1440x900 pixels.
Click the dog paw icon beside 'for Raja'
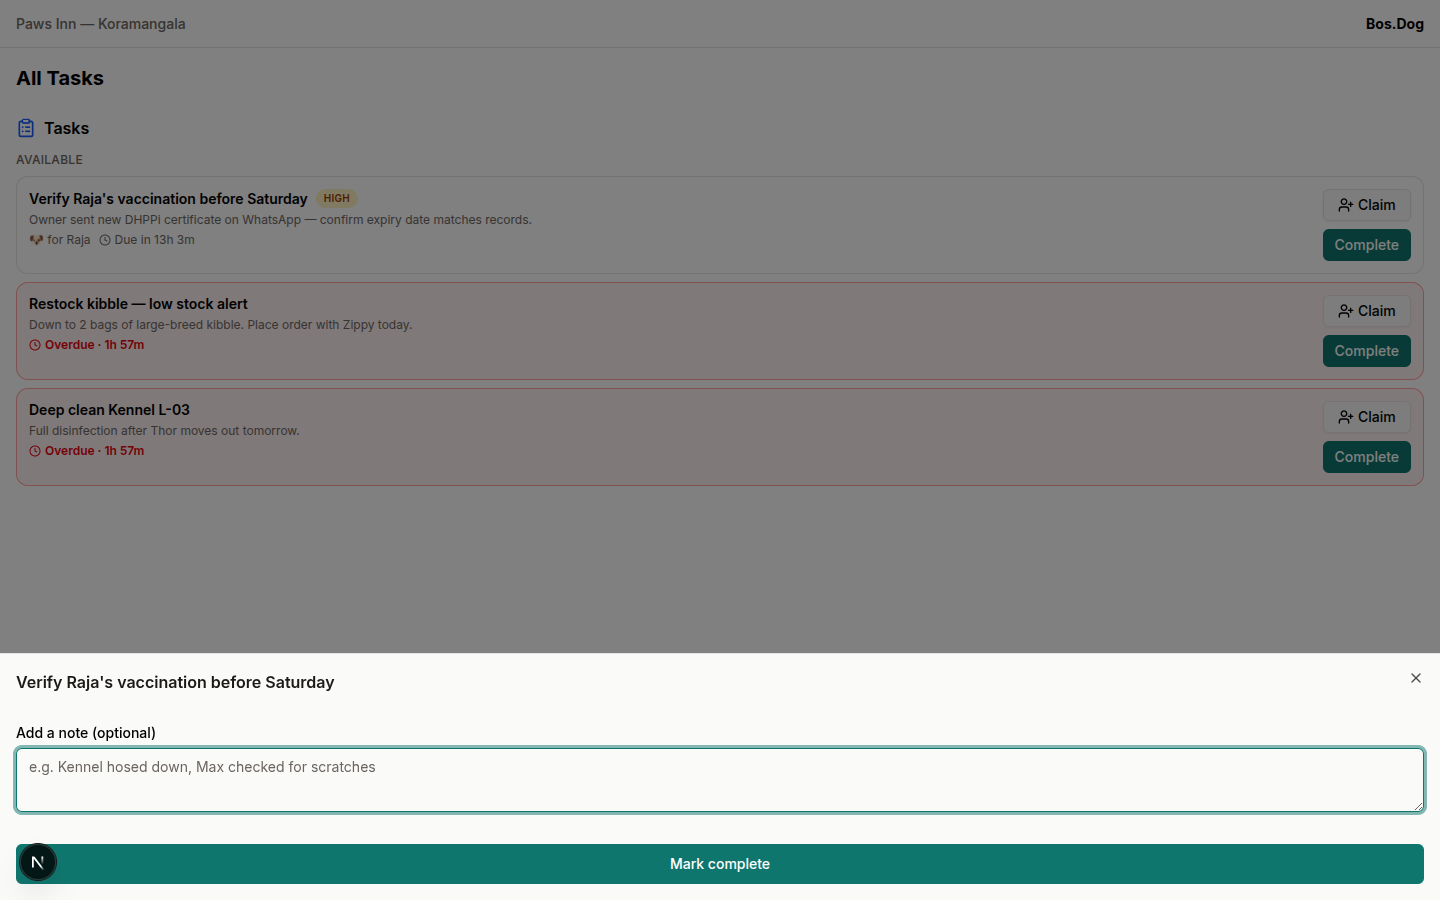coord(35,239)
